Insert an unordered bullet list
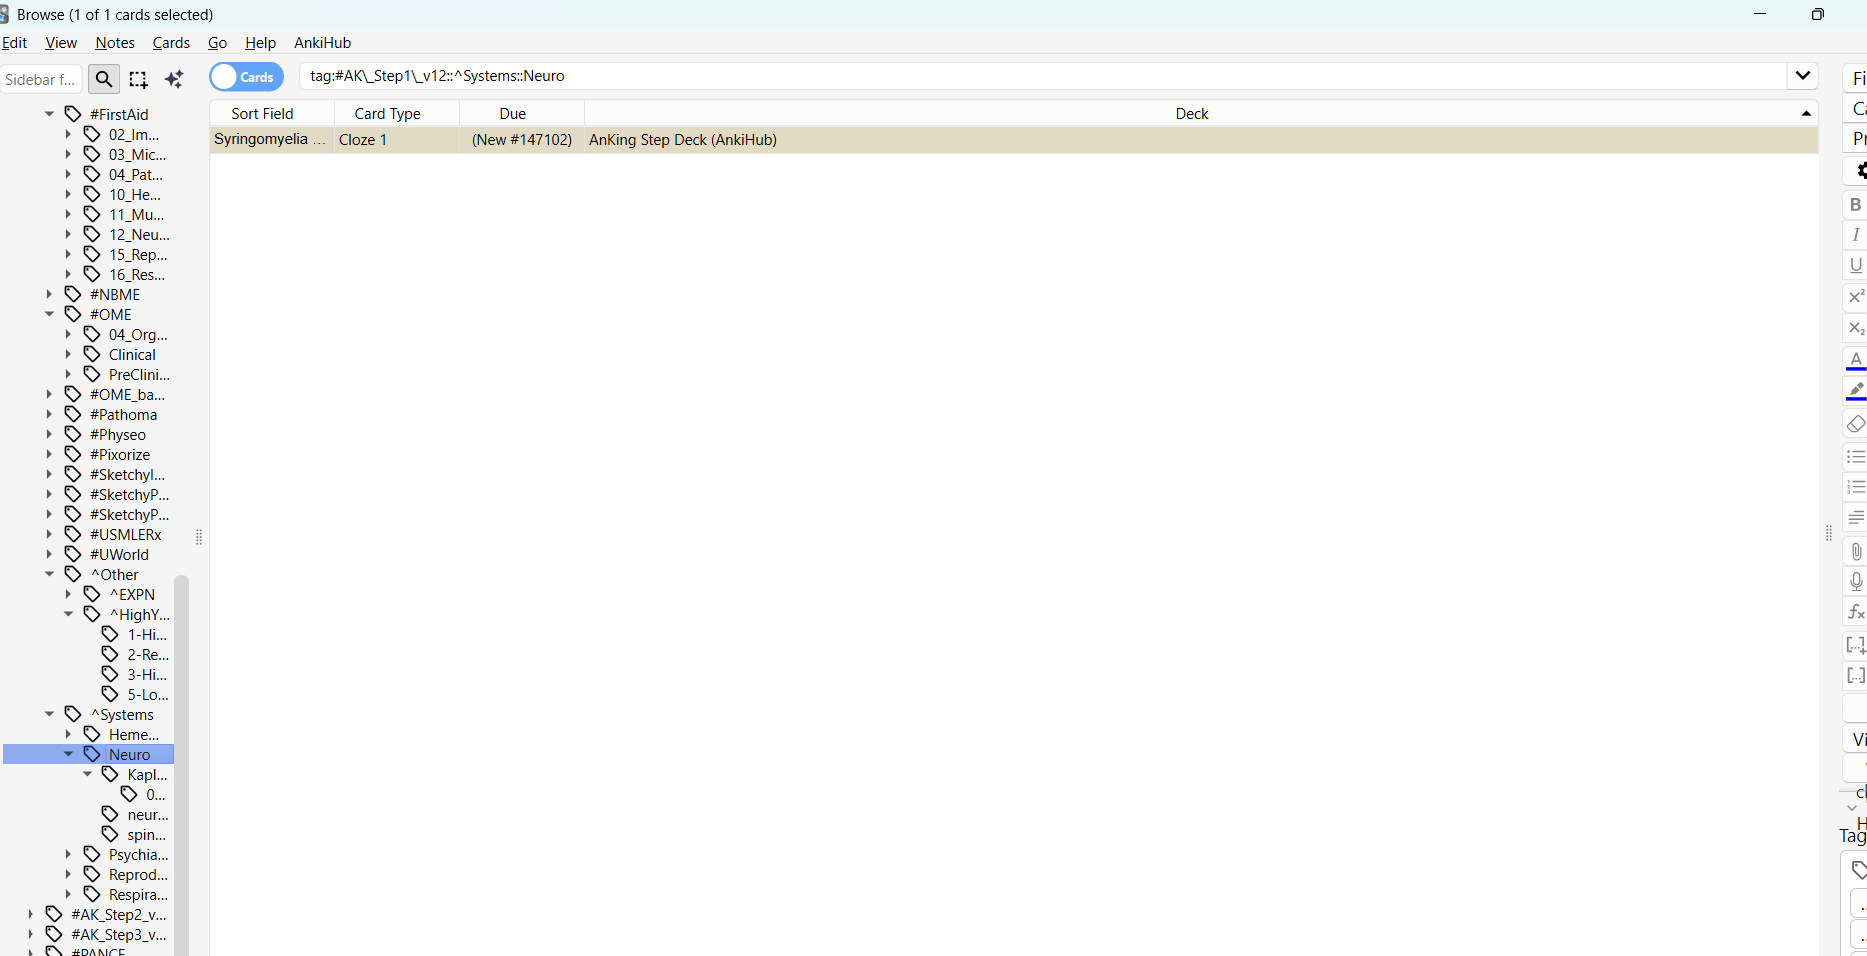The image size is (1867, 956). [x=1855, y=457]
